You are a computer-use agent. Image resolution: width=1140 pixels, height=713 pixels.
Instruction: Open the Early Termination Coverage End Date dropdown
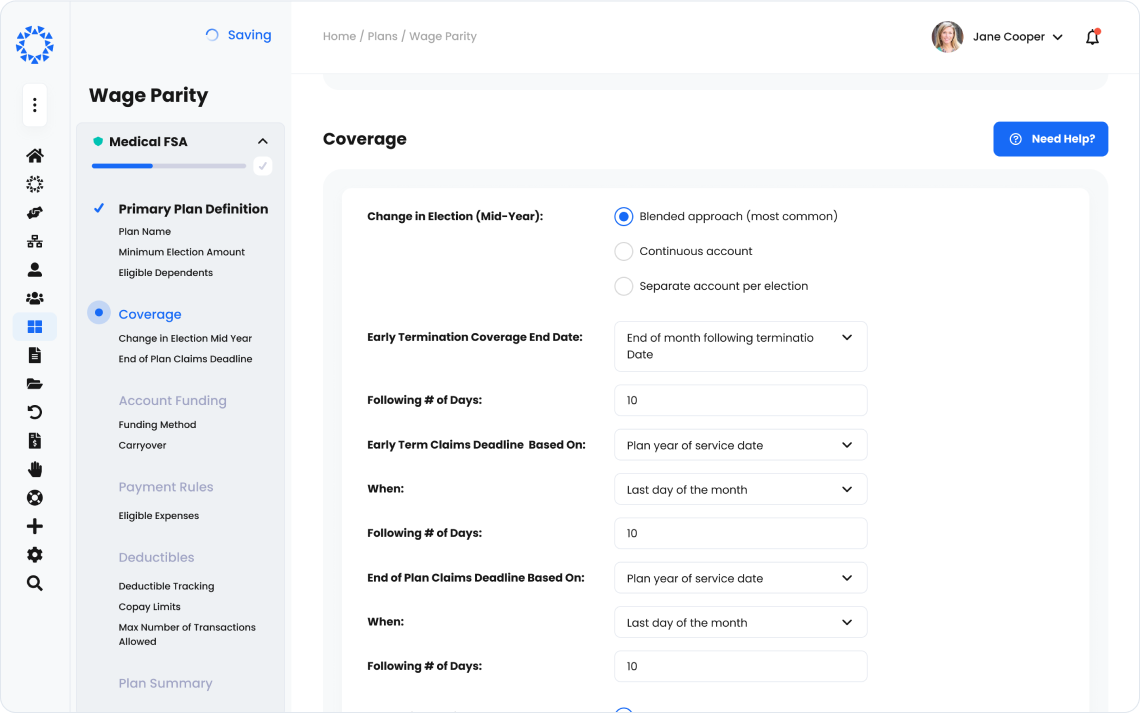[x=740, y=346]
